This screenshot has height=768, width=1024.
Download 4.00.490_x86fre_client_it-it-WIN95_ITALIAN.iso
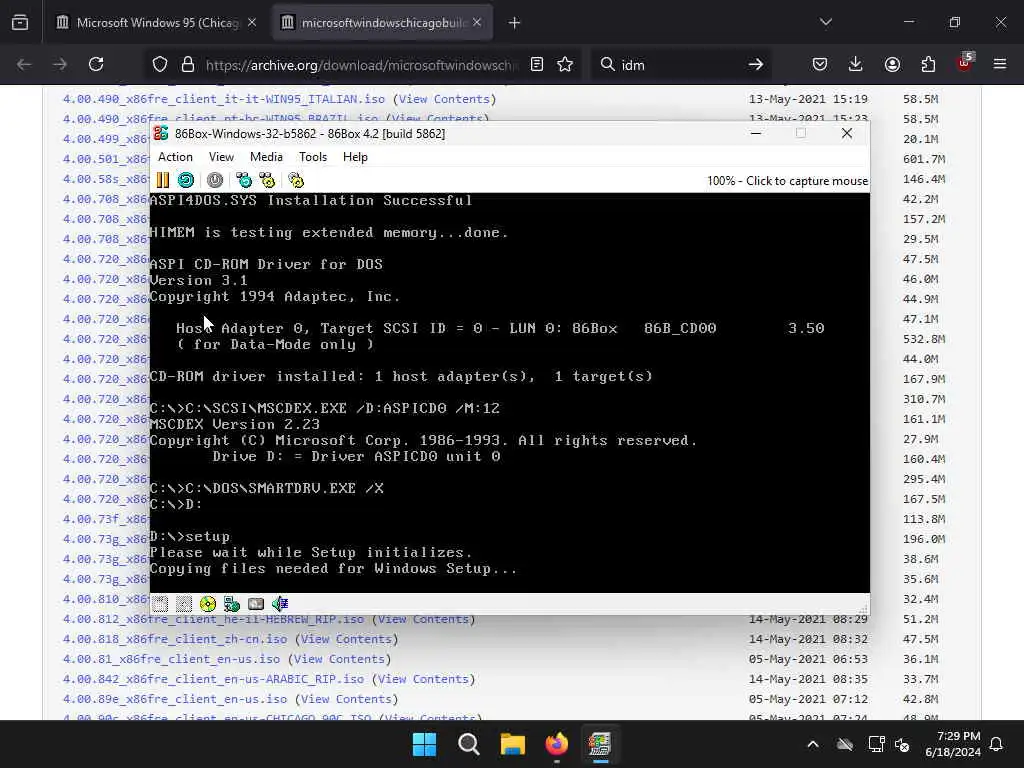223,99
